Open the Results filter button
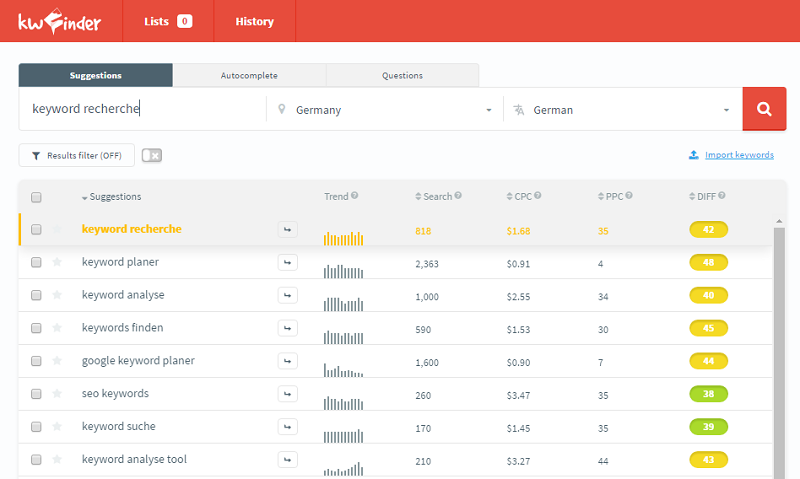The height and width of the screenshot is (479, 800). pos(77,155)
